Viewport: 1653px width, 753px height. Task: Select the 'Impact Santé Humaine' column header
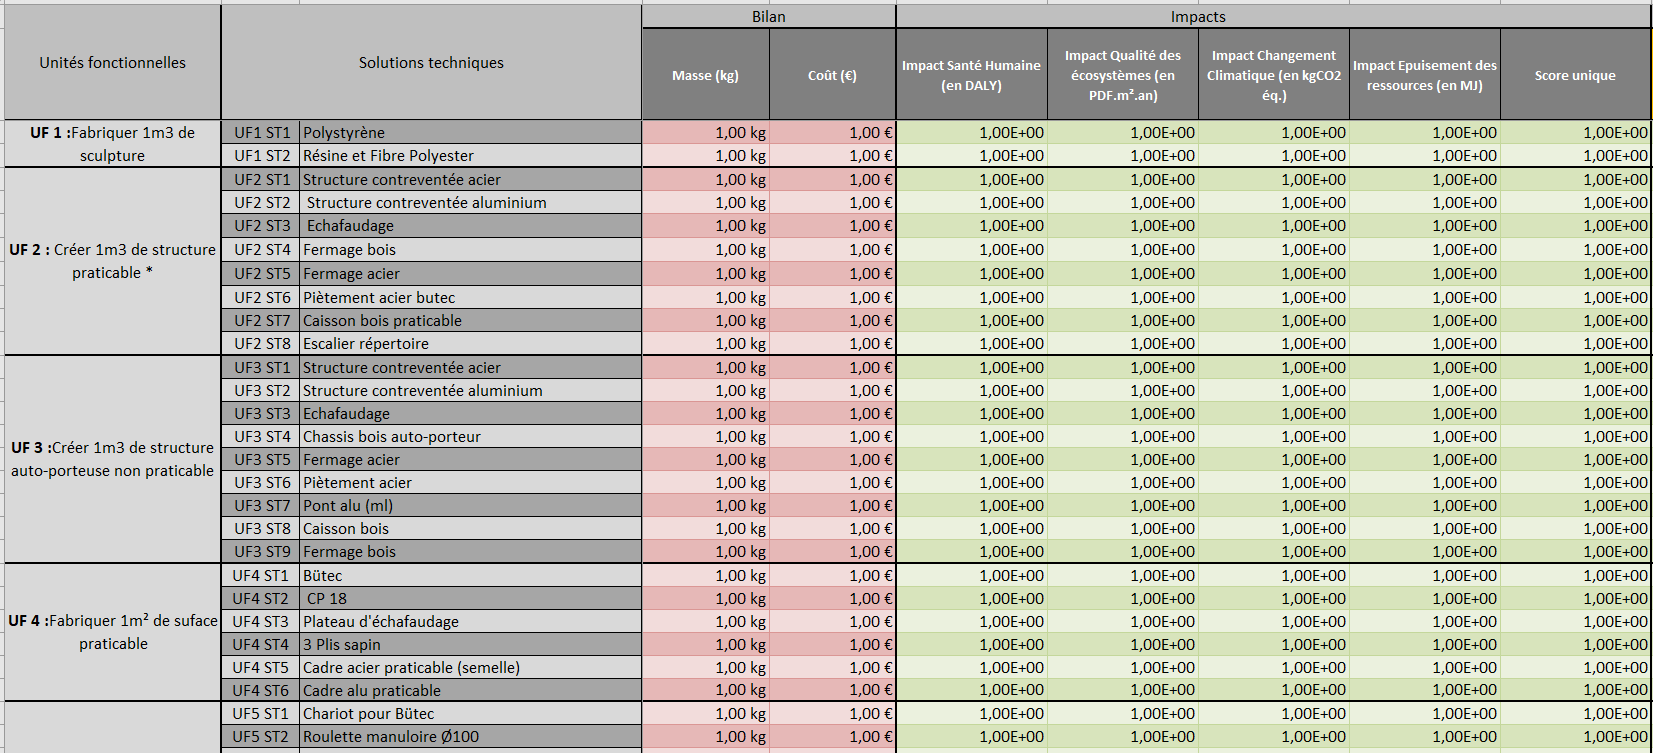tap(971, 76)
